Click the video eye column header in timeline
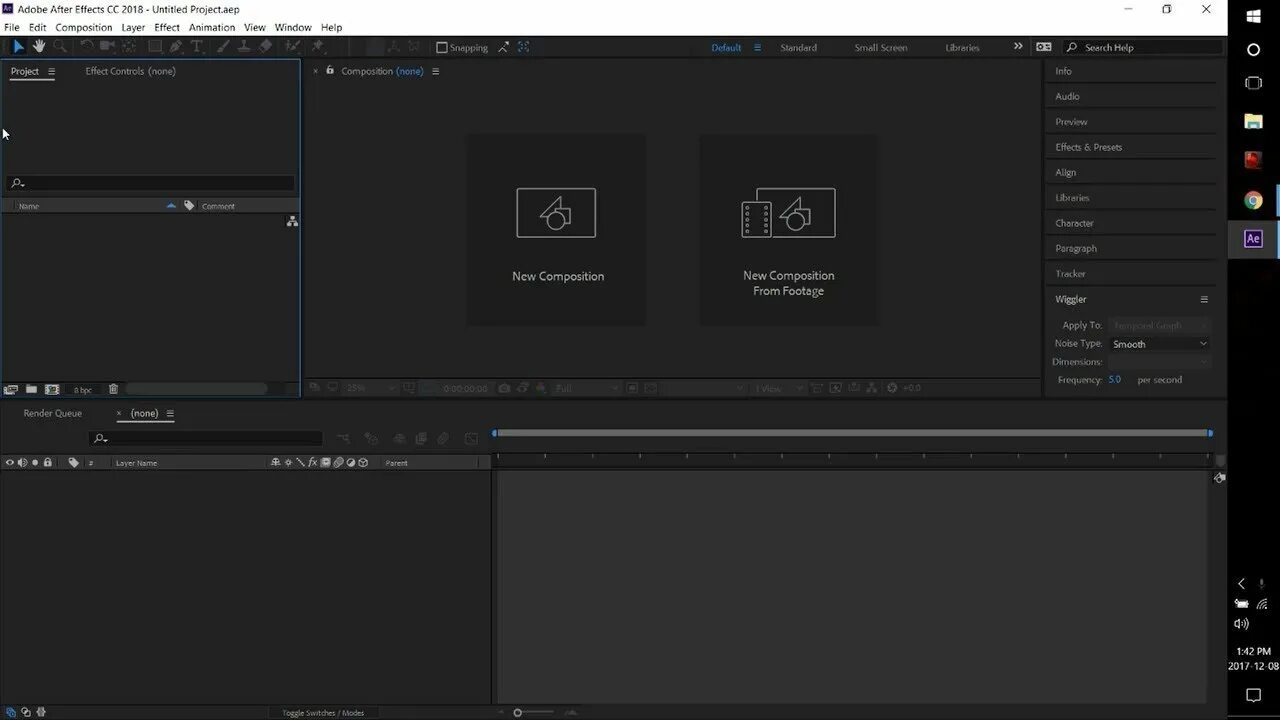The width and height of the screenshot is (1280, 720). tap(10, 463)
